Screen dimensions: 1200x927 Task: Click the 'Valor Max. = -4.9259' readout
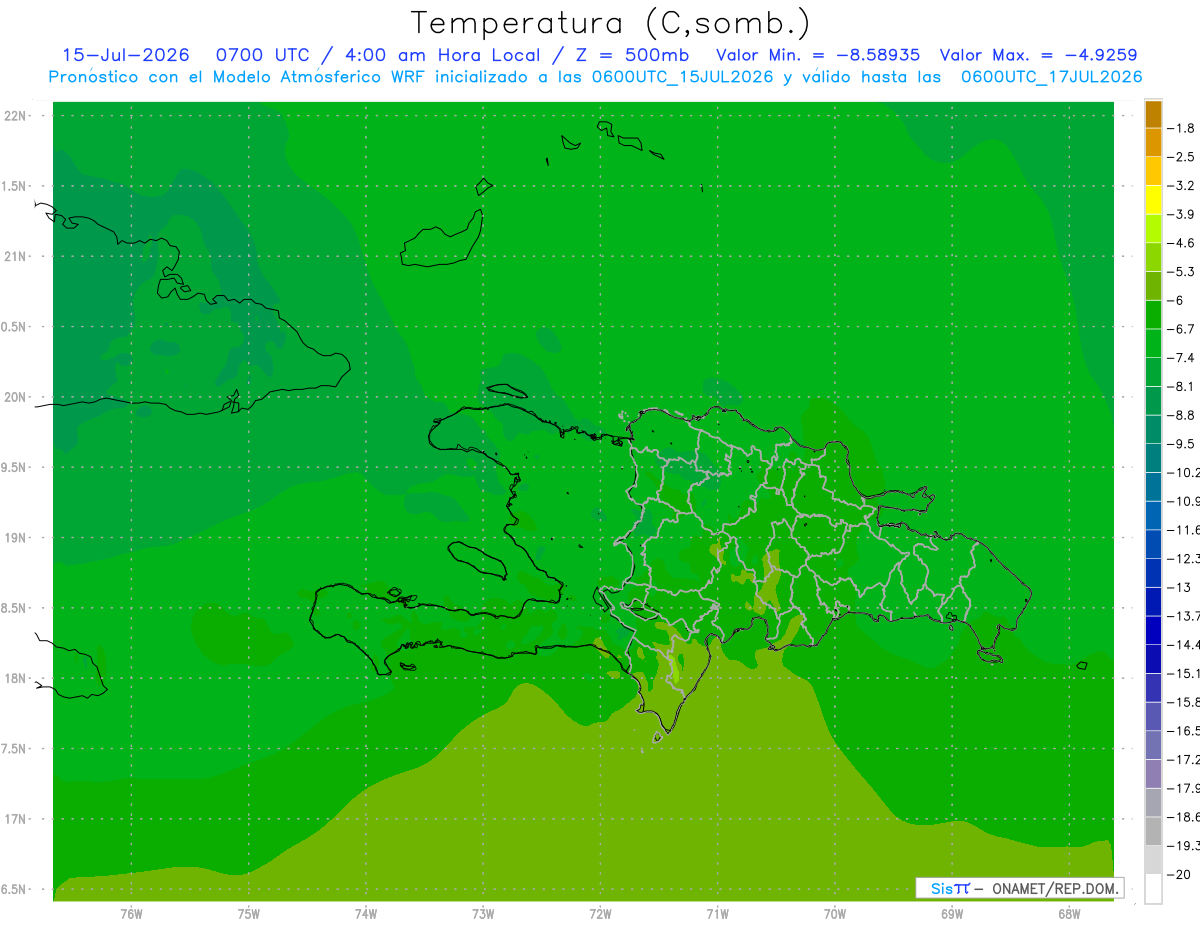tap(1038, 55)
